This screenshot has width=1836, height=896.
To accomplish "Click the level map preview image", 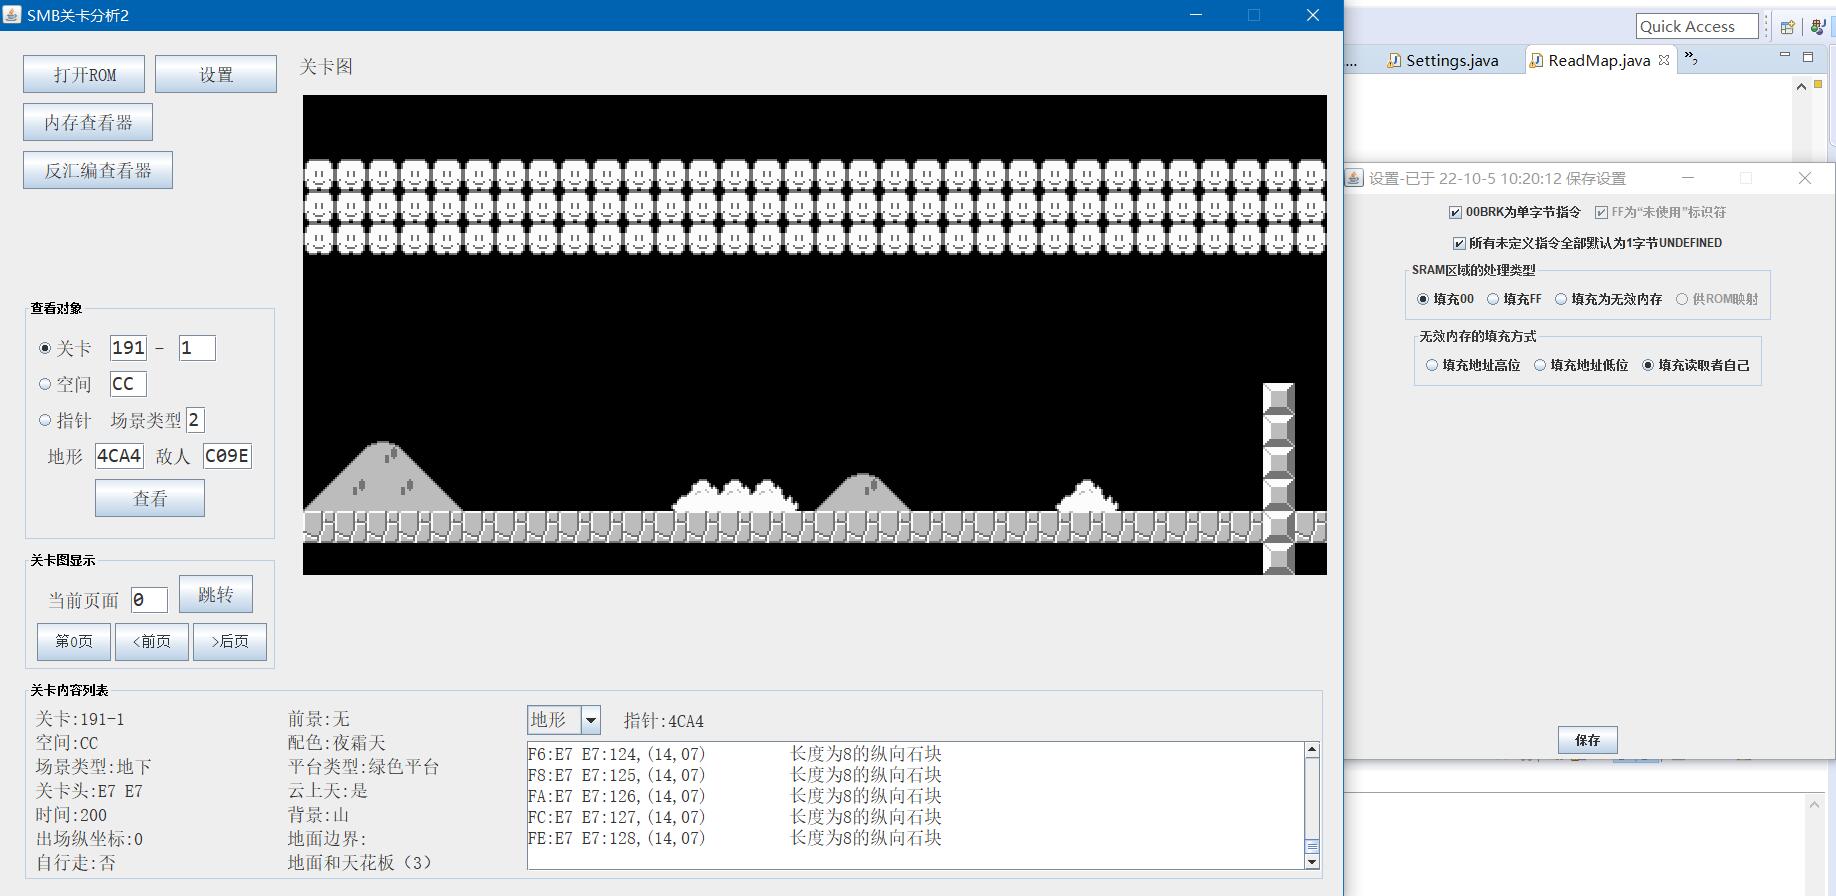I will tap(815, 335).
